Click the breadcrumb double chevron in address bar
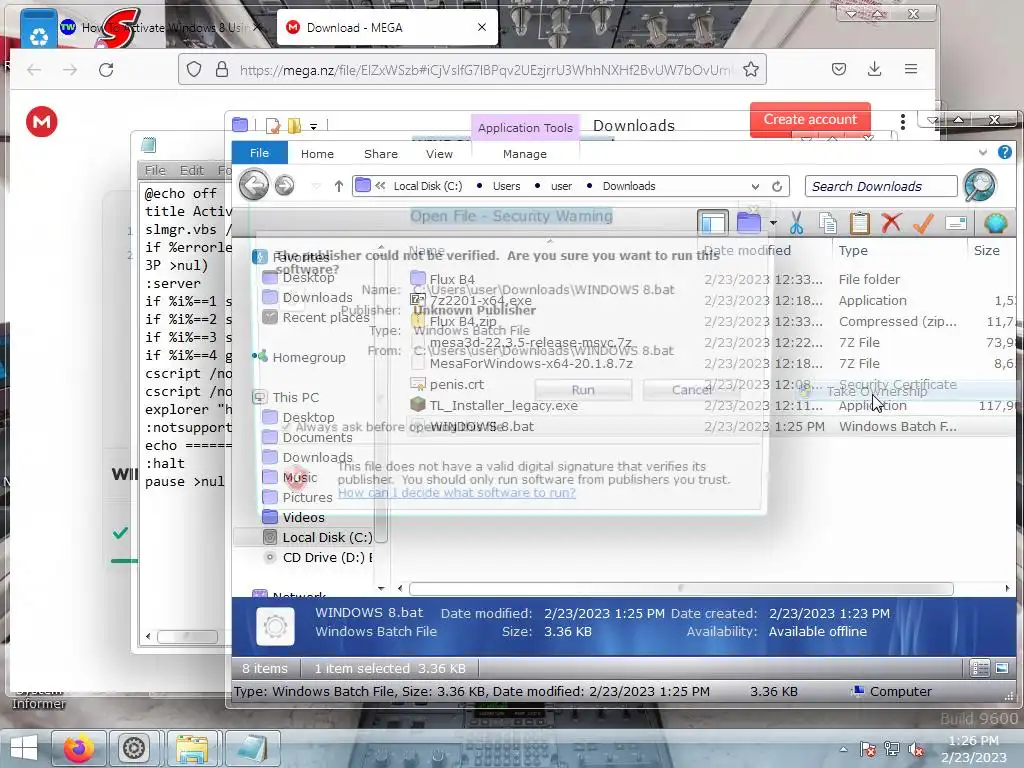 pyautogui.click(x=380, y=186)
